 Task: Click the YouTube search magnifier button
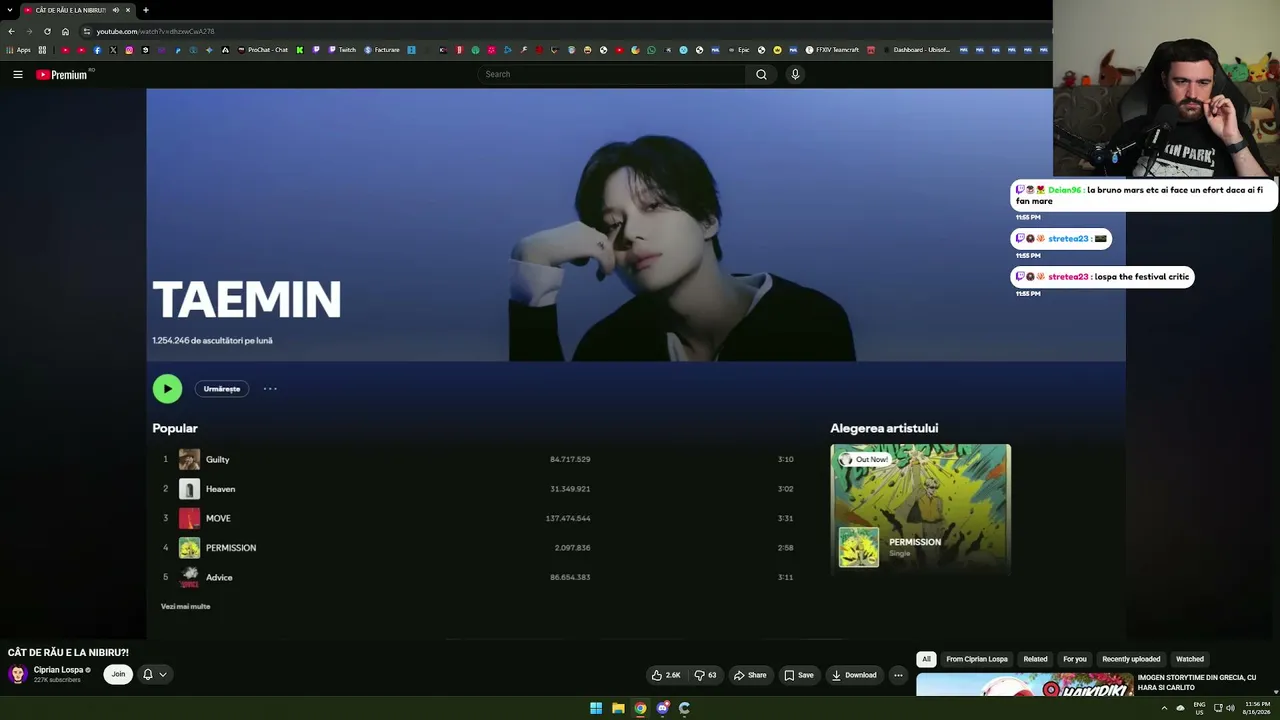(x=761, y=74)
